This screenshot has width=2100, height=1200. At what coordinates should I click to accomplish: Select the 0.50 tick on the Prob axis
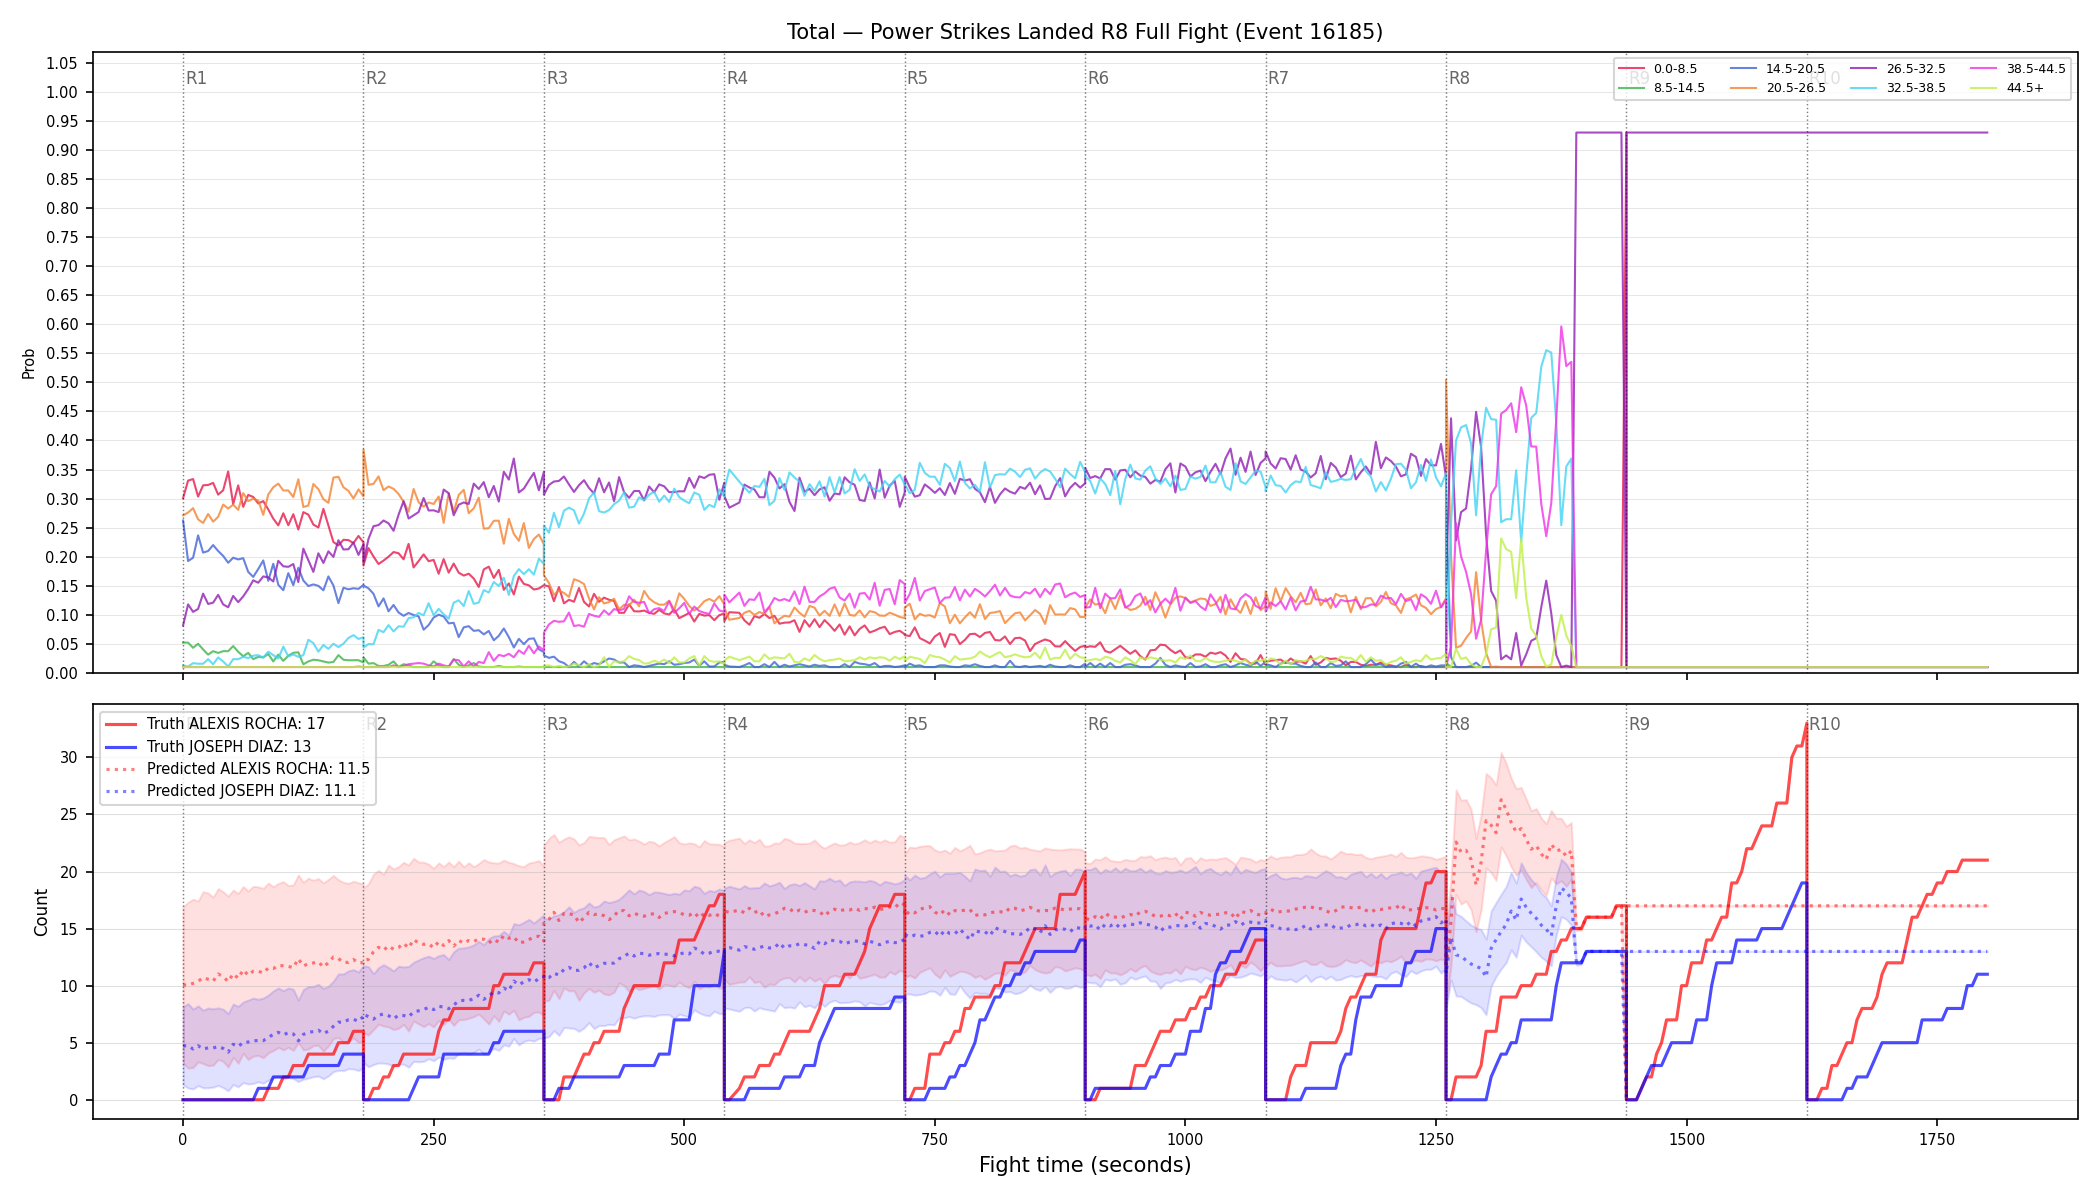point(61,382)
